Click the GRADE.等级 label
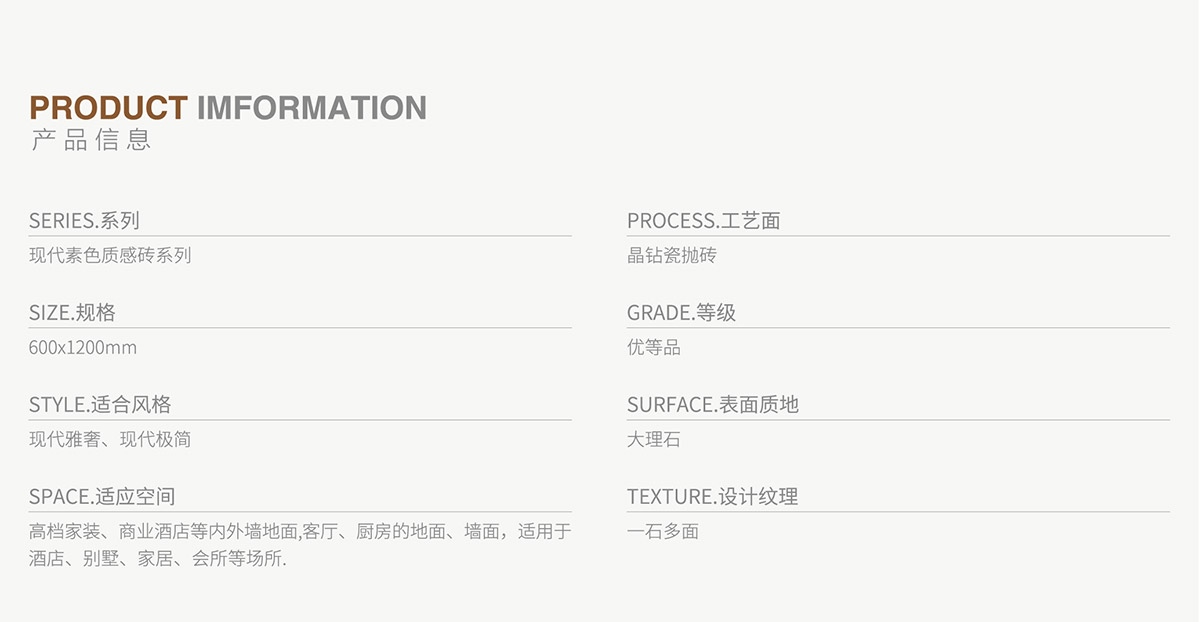The height and width of the screenshot is (622, 1200). [681, 313]
